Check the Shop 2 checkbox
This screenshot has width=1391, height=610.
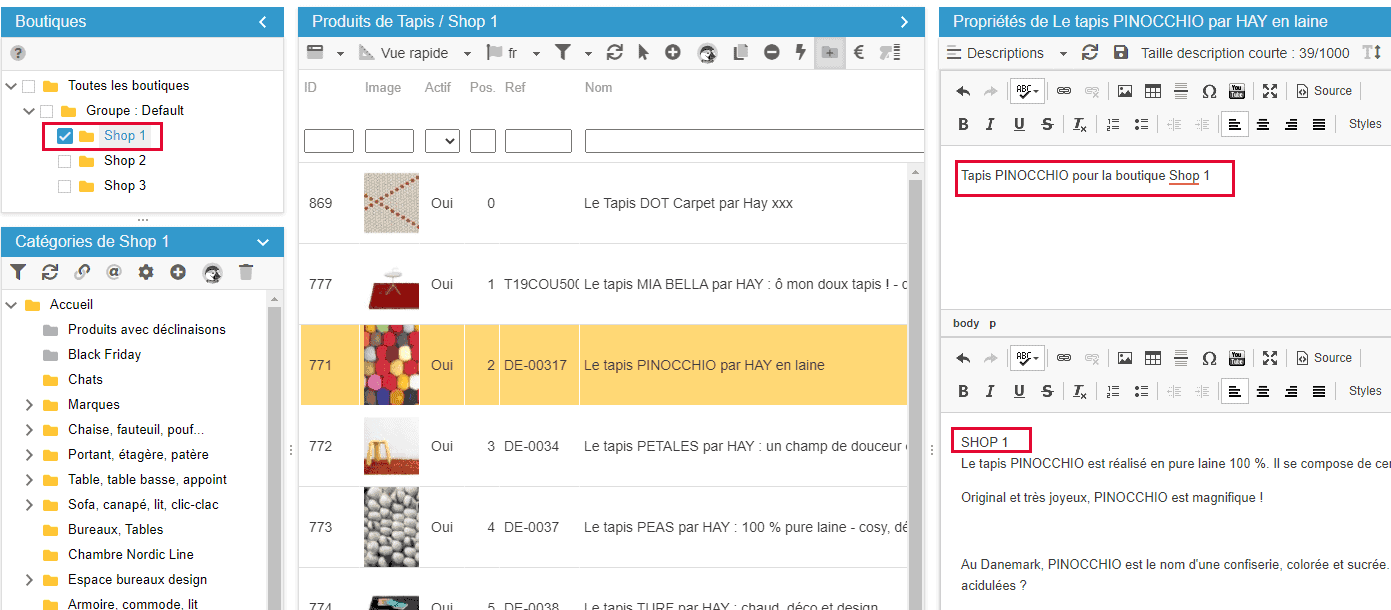(x=65, y=161)
